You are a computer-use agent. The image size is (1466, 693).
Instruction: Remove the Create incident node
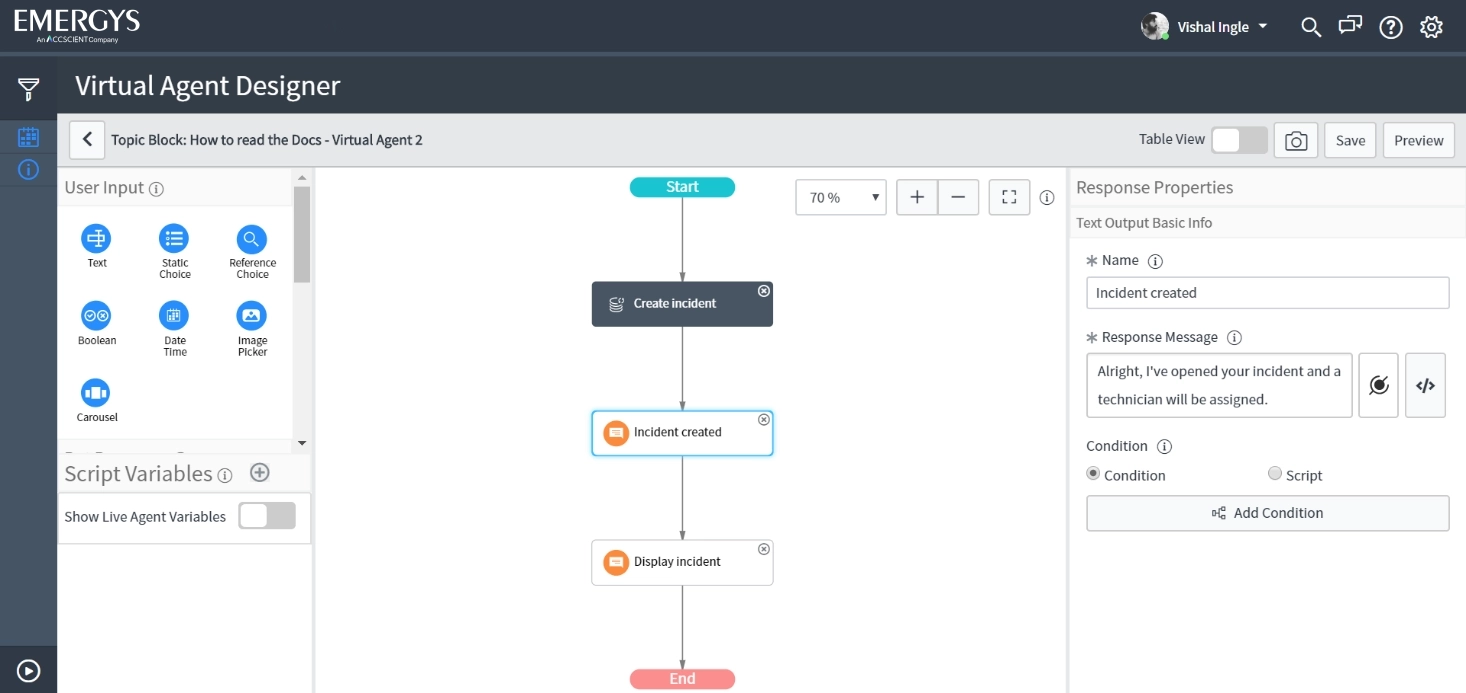click(764, 291)
